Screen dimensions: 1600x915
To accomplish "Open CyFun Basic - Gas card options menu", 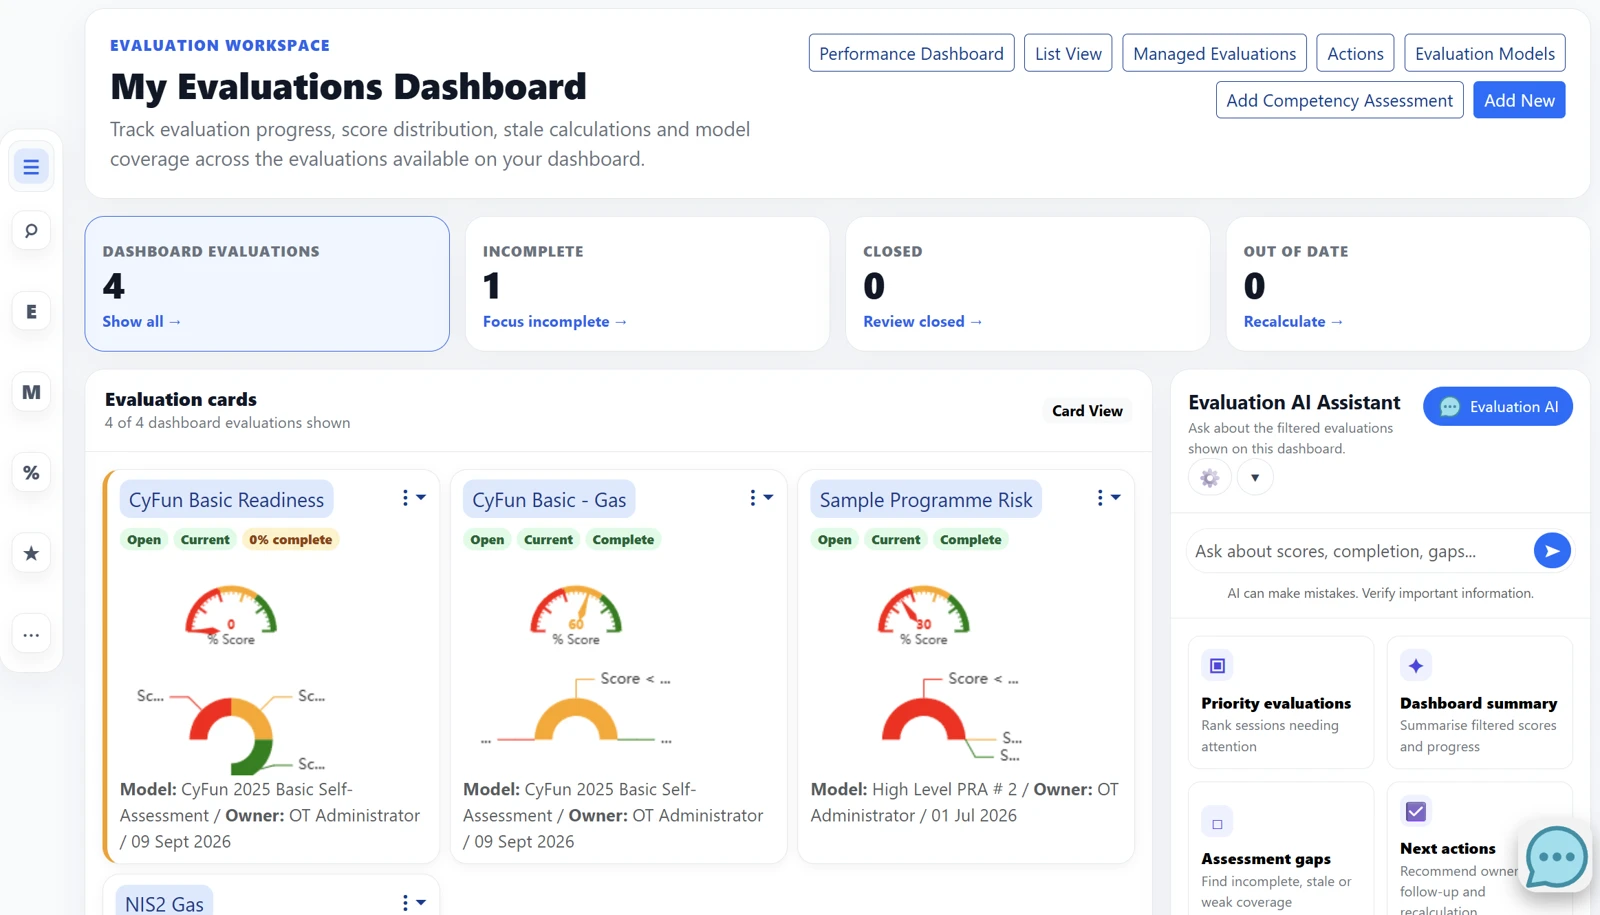I will pyautogui.click(x=760, y=498).
